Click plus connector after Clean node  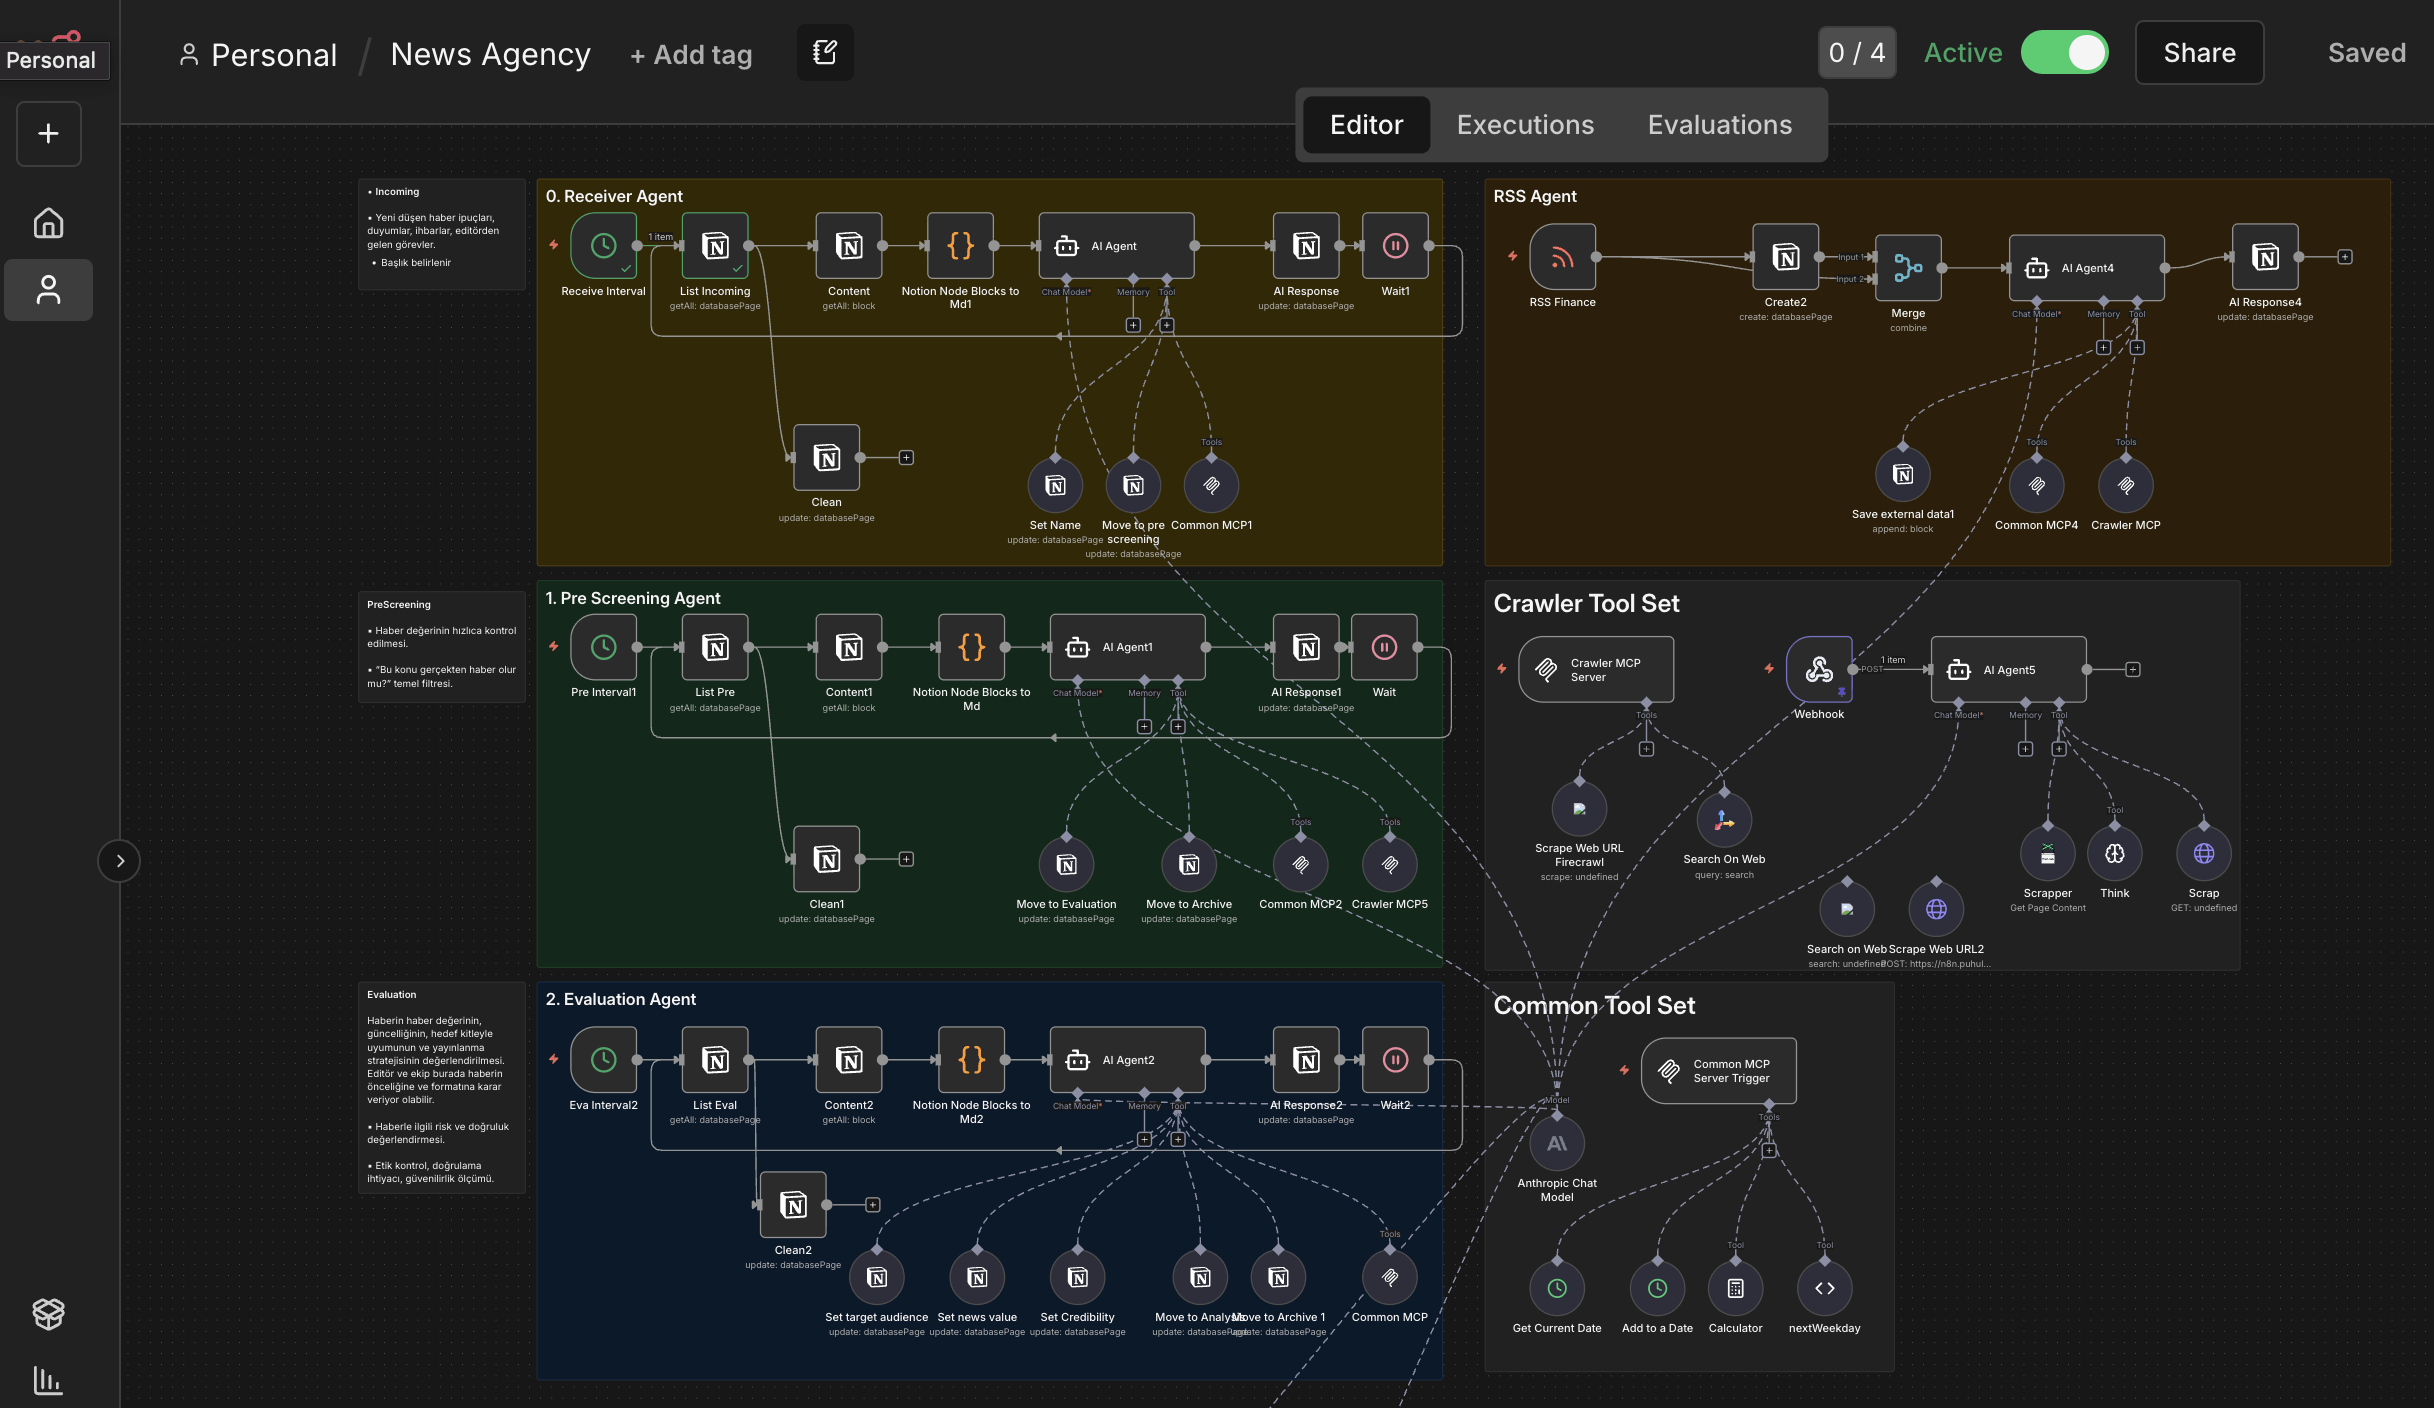[x=906, y=458]
